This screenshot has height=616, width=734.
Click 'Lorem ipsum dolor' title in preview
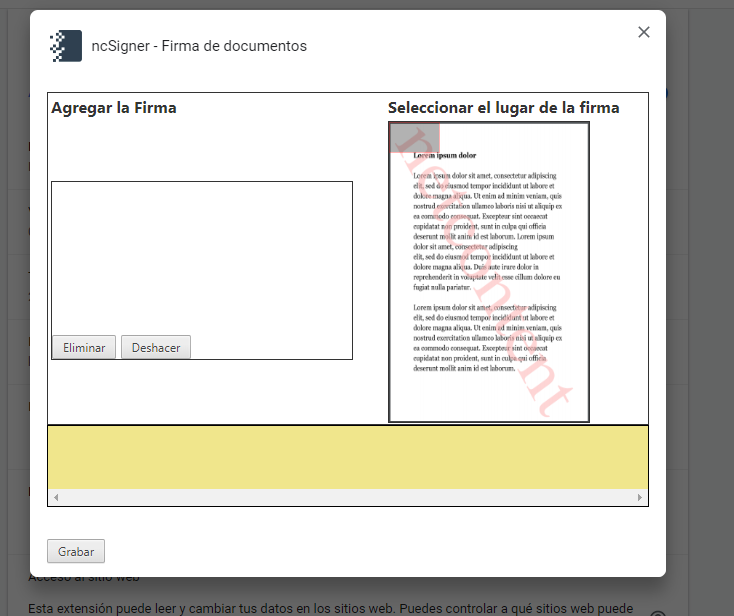[x=445, y=155]
